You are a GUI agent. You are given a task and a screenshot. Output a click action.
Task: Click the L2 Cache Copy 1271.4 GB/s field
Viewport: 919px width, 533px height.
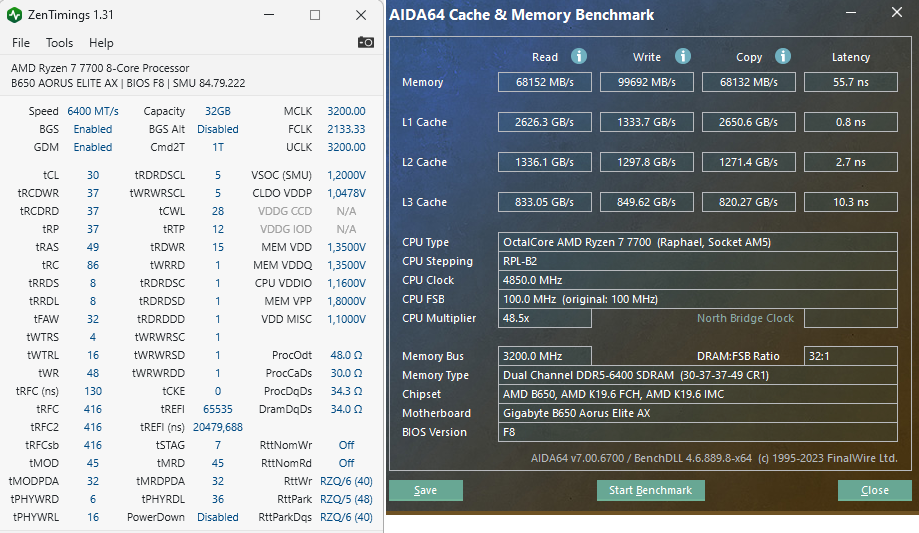[748, 162]
